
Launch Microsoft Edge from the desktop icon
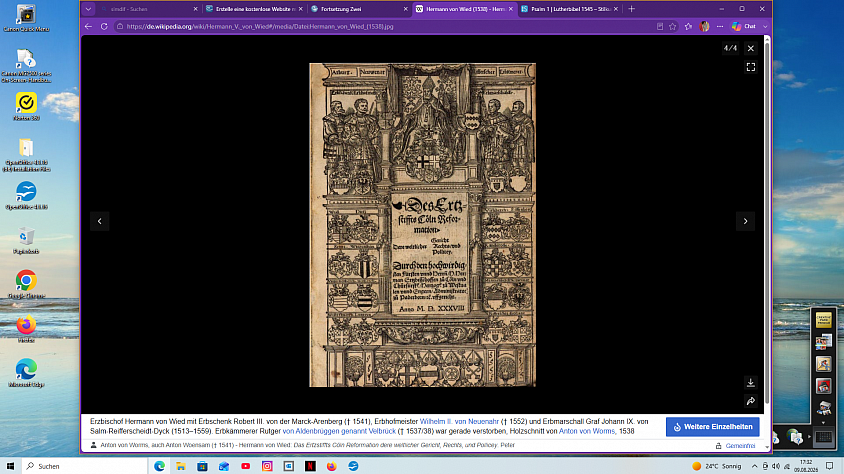(26, 373)
